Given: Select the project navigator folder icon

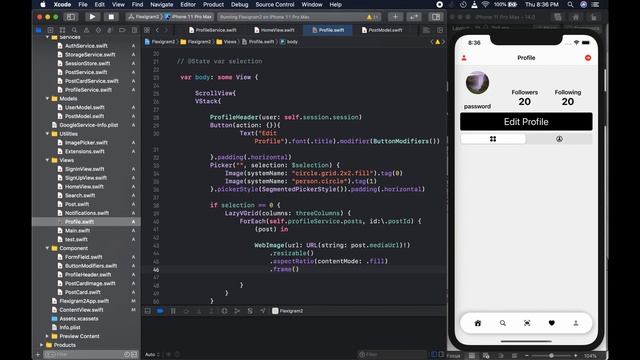Looking at the screenshot, I should pos(39,30).
